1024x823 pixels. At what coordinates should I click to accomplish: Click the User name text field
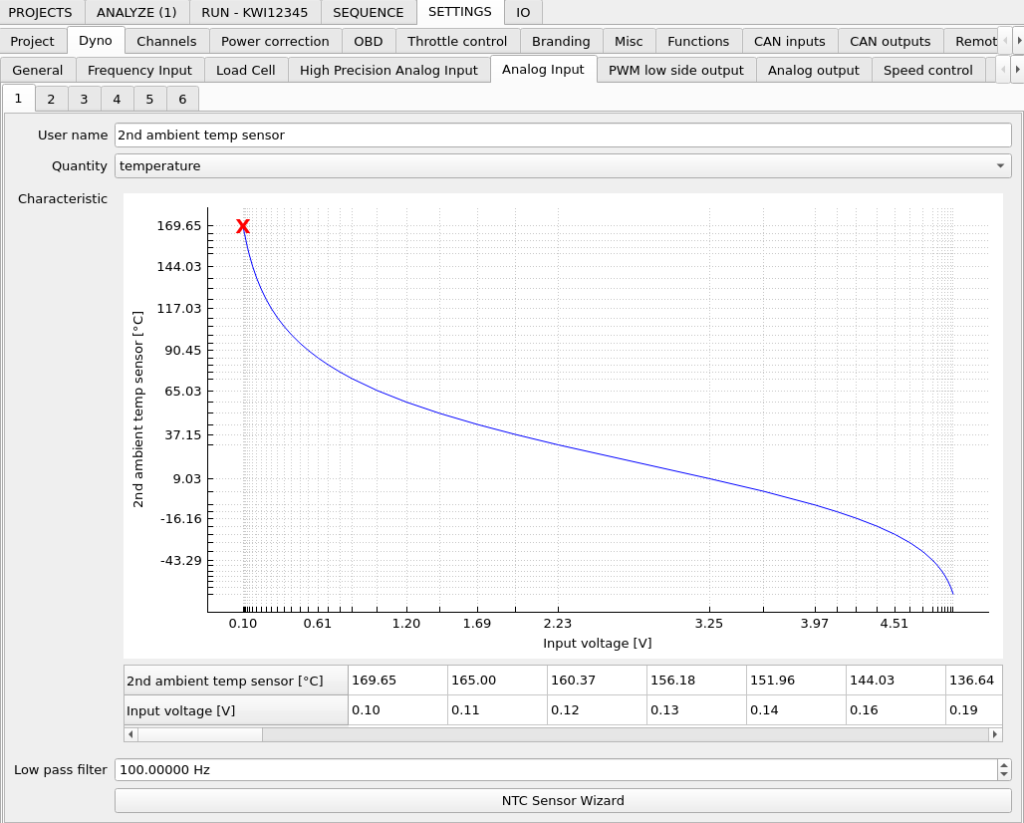(x=563, y=135)
